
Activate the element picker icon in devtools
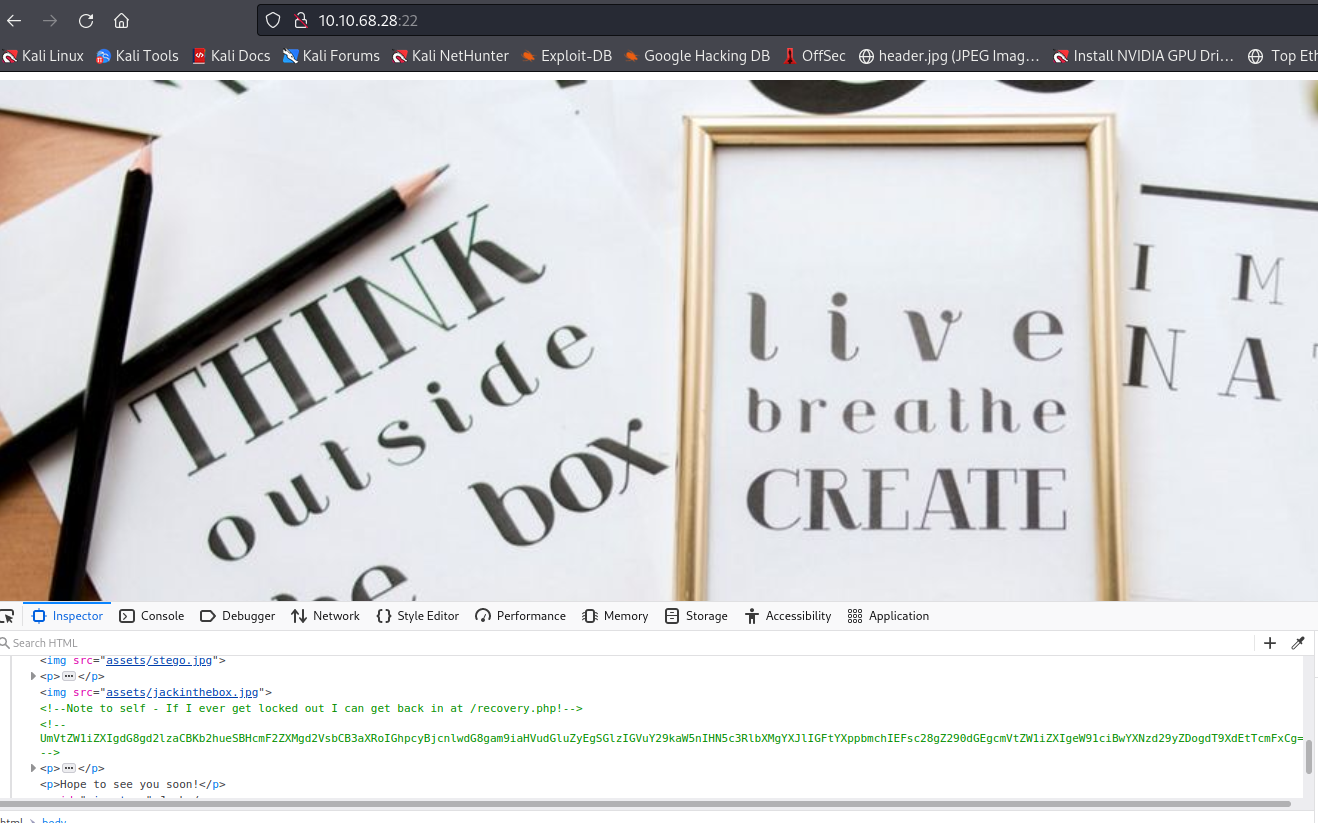[8, 616]
